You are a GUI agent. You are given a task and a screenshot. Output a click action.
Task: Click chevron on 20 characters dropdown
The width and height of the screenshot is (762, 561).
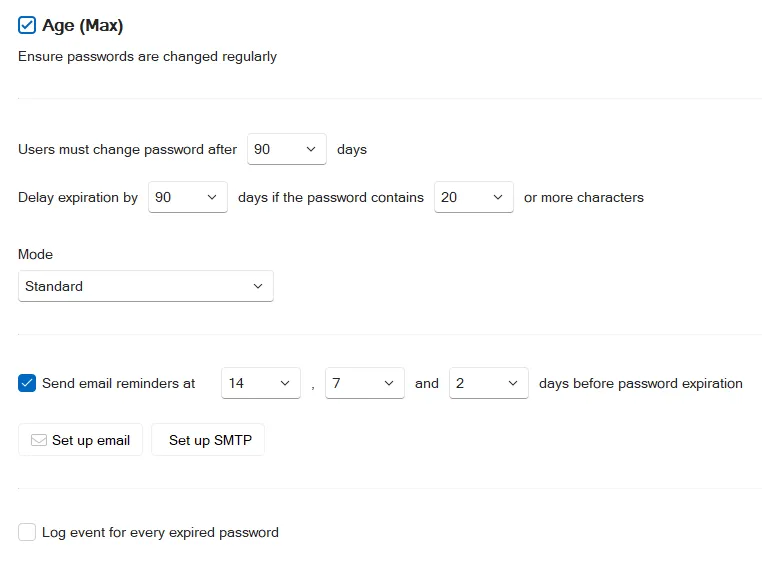tap(498, 197)
